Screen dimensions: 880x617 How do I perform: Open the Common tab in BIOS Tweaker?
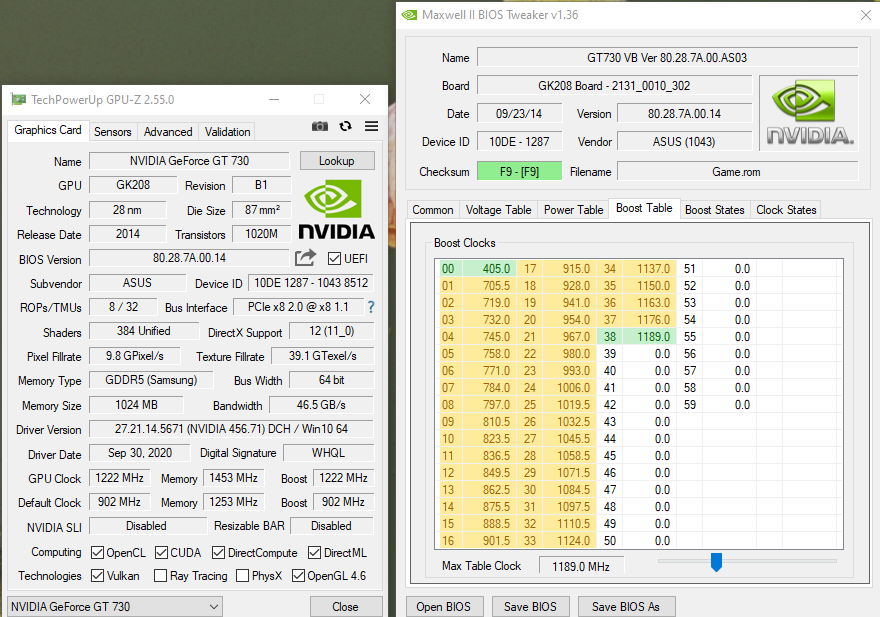[433, 209]
